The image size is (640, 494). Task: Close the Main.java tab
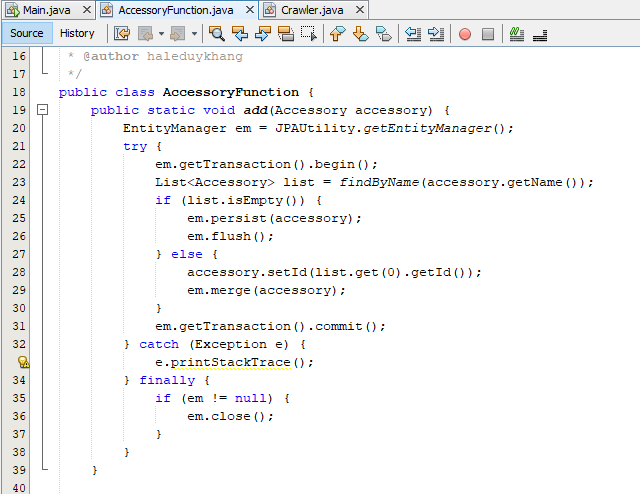point(87,10)
